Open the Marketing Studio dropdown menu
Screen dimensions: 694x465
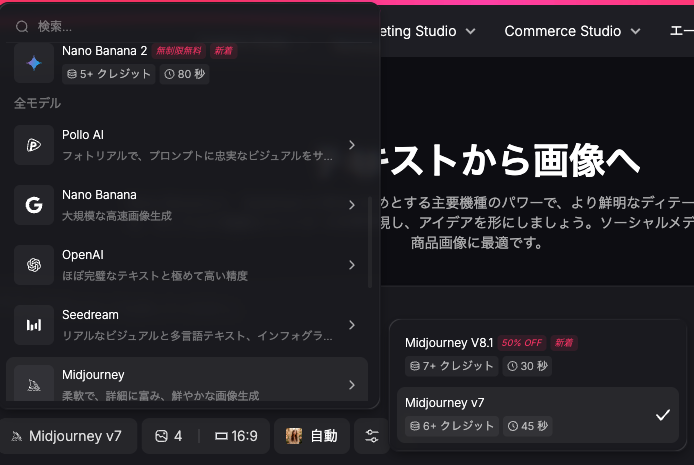tap(428, 31)
